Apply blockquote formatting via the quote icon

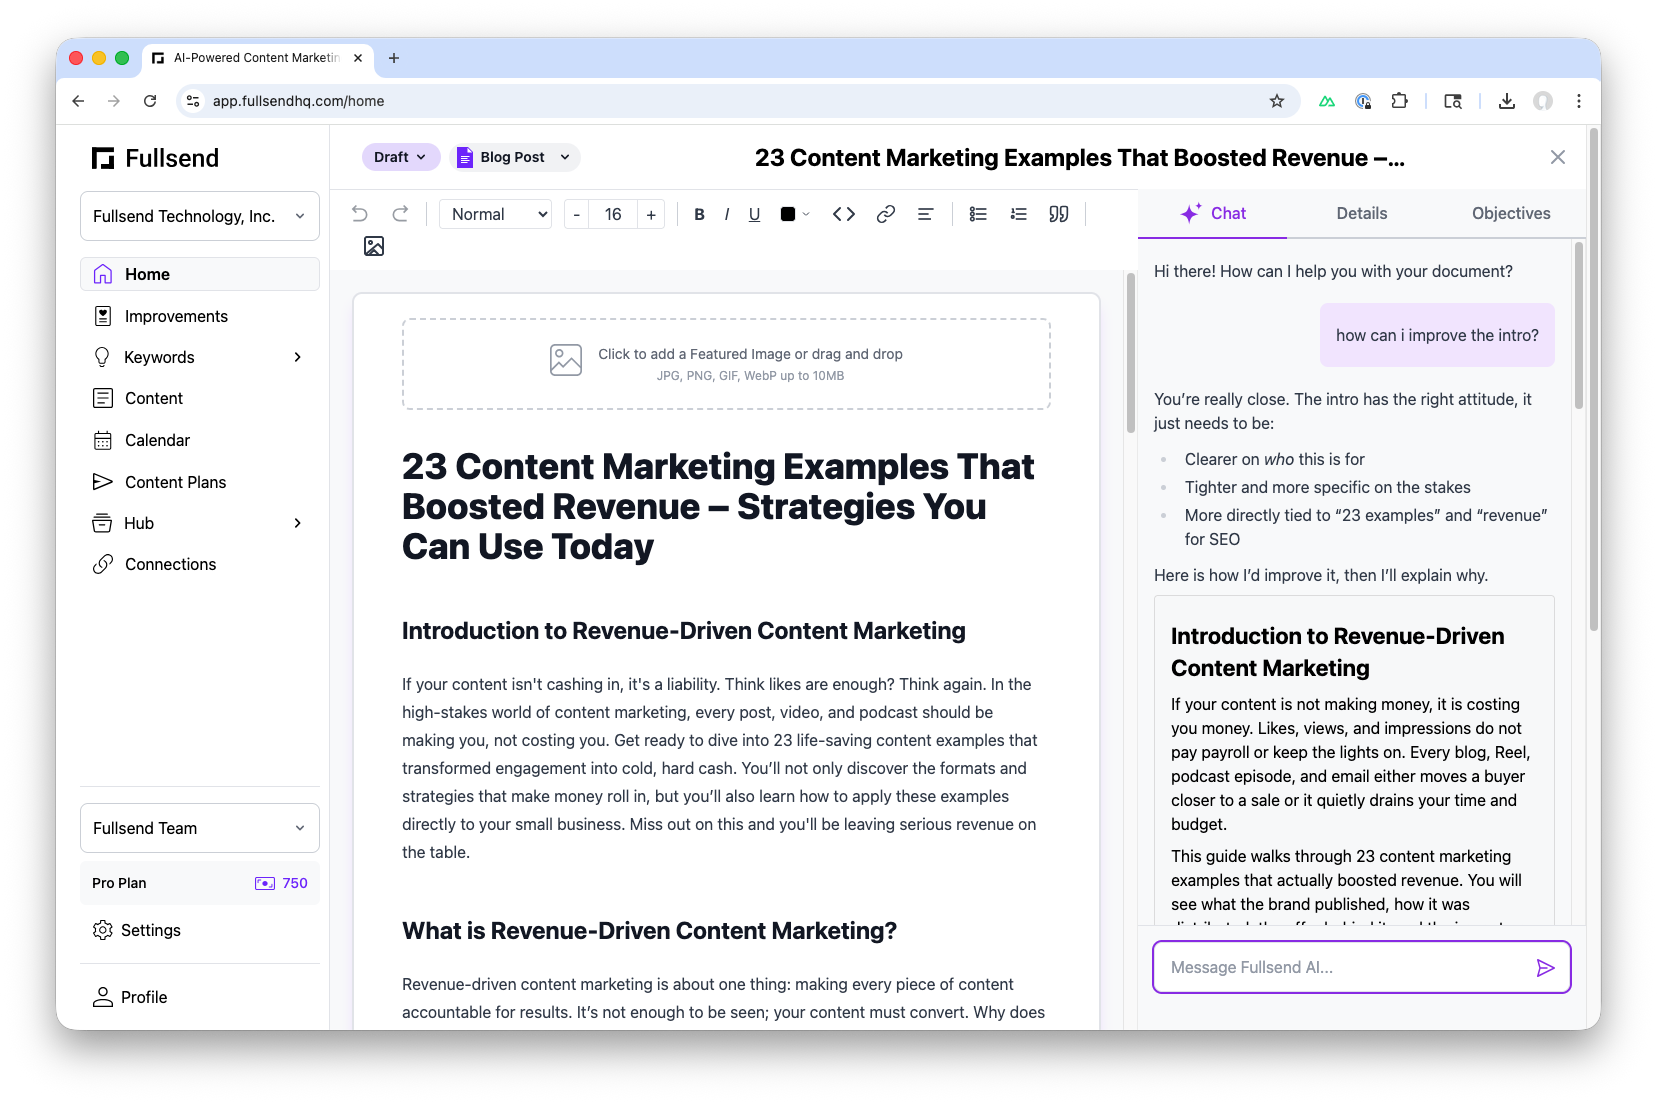coord(1058,213)
